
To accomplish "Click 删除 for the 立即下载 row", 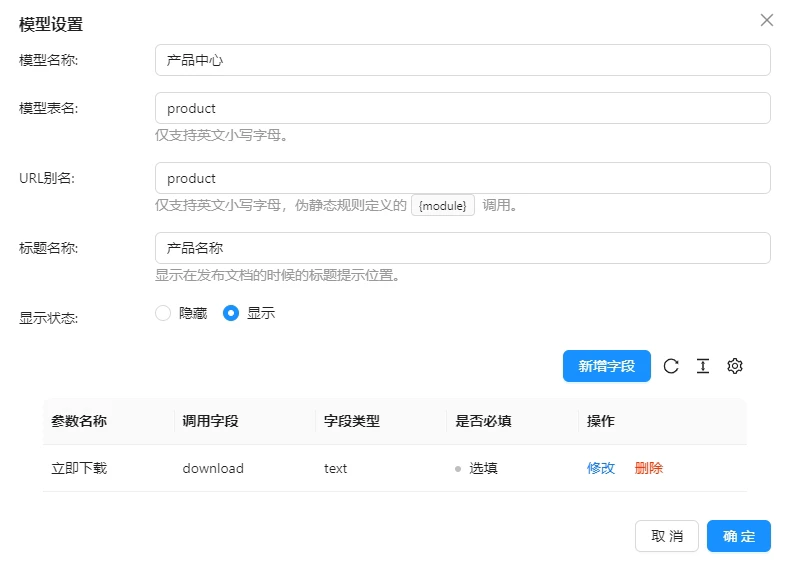I will [649, 468].
